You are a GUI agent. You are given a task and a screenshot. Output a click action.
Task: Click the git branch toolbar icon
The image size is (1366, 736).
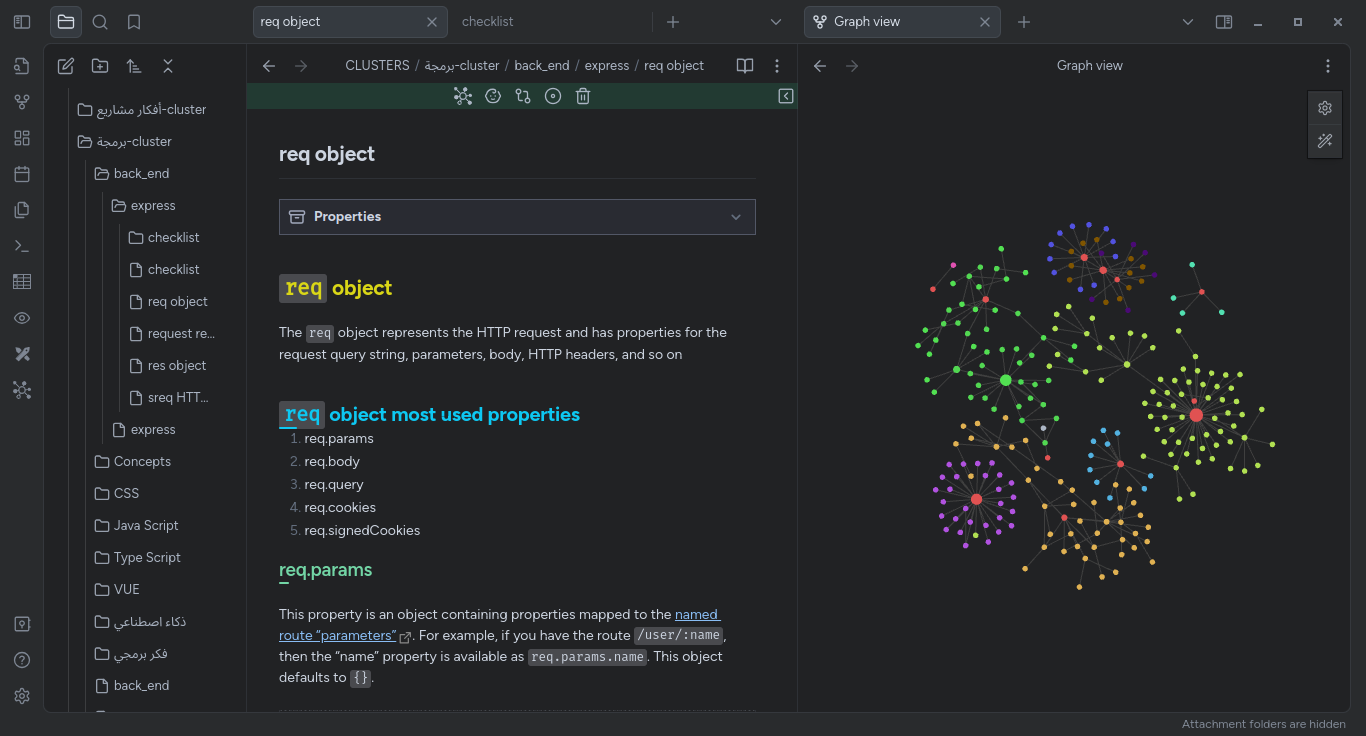[523, 96]
